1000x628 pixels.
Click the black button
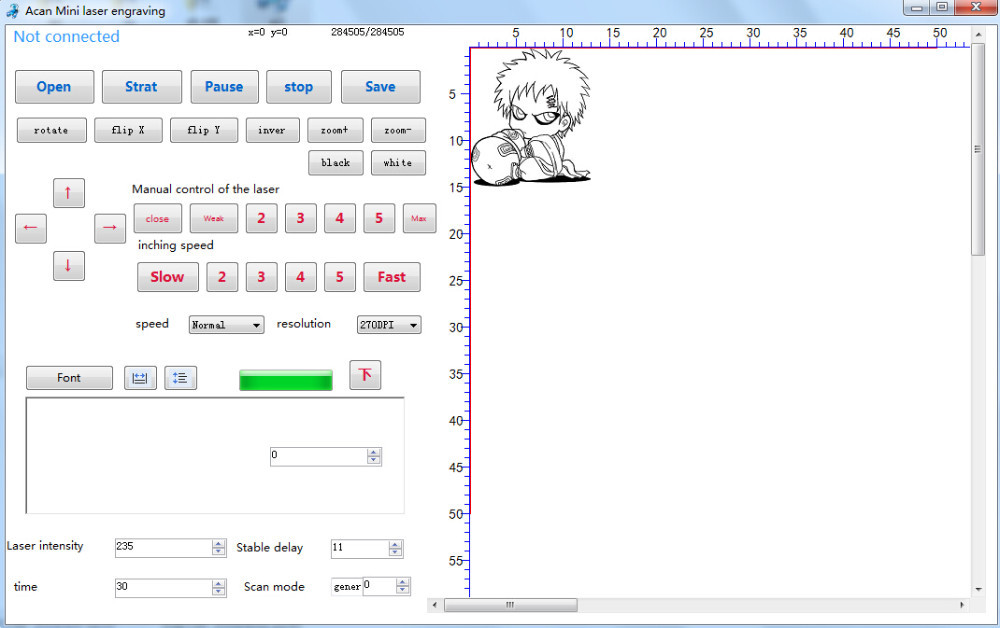point(336,163)
